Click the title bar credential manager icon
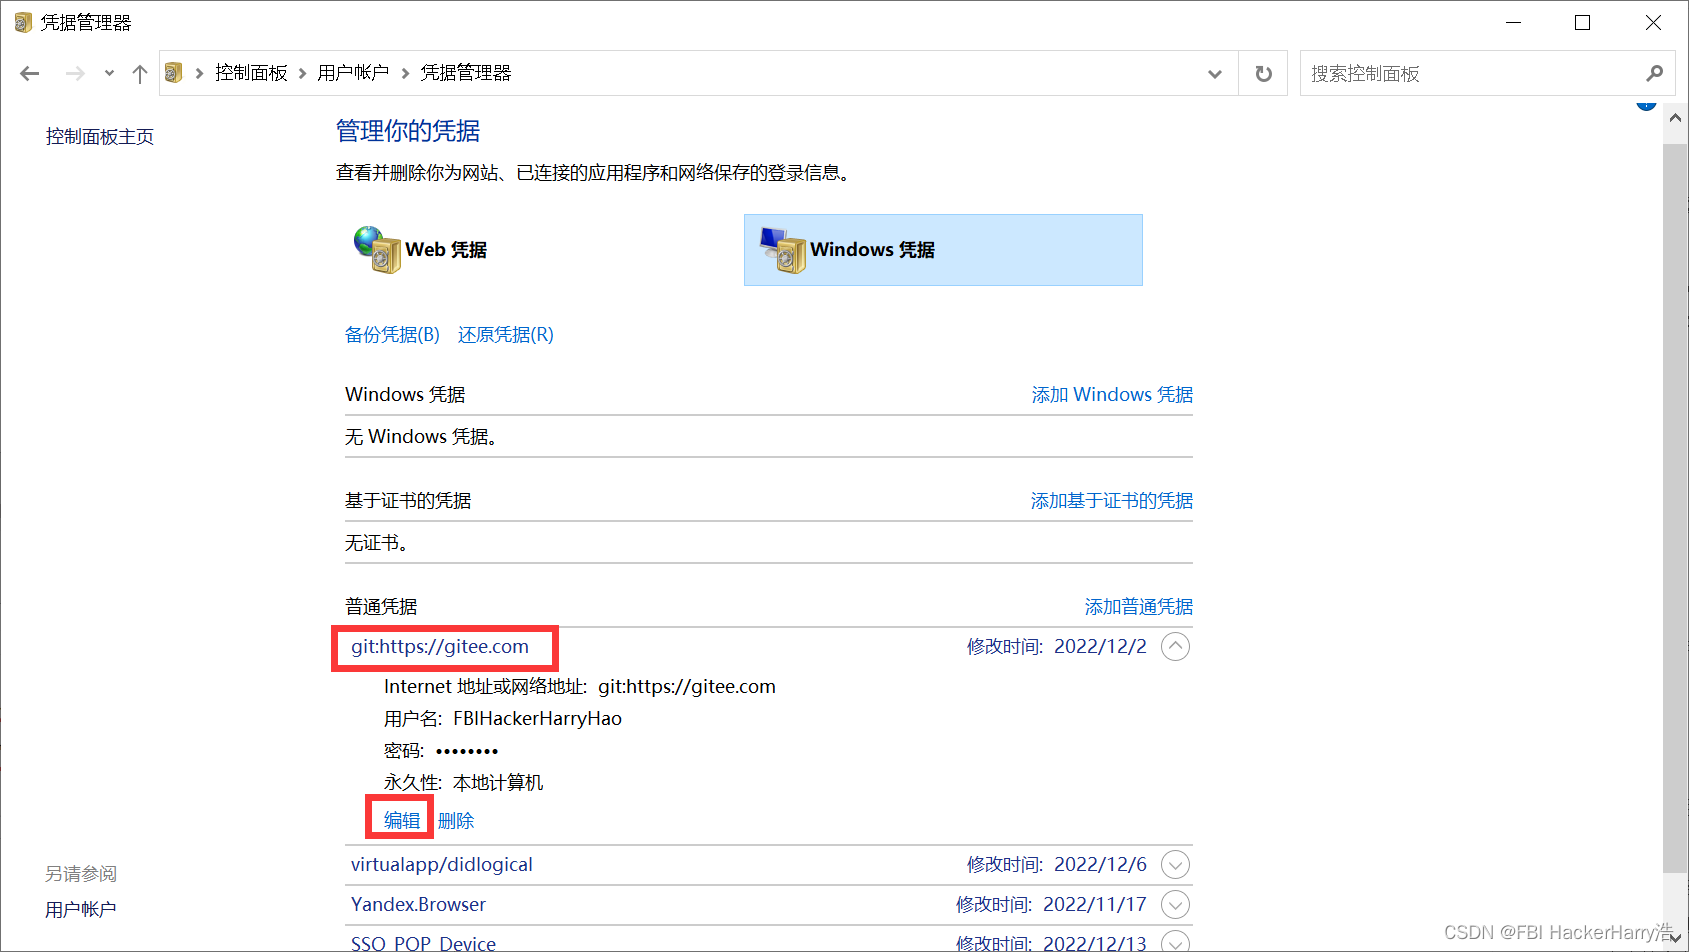The width and height of the screenshot is (1689, 952). pos(23,22)
